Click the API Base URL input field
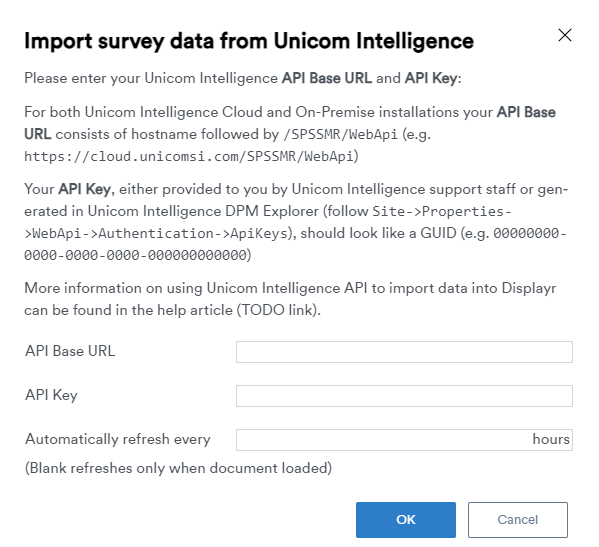 click(404, 352)
